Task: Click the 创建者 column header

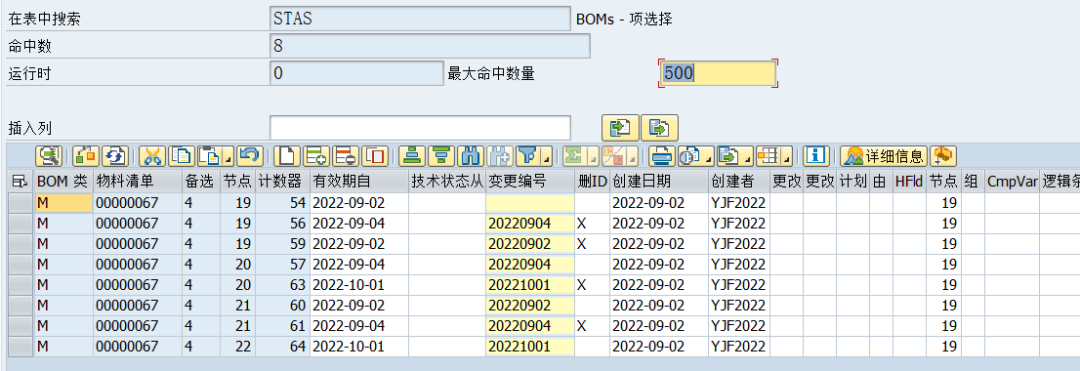Action: 739,182
